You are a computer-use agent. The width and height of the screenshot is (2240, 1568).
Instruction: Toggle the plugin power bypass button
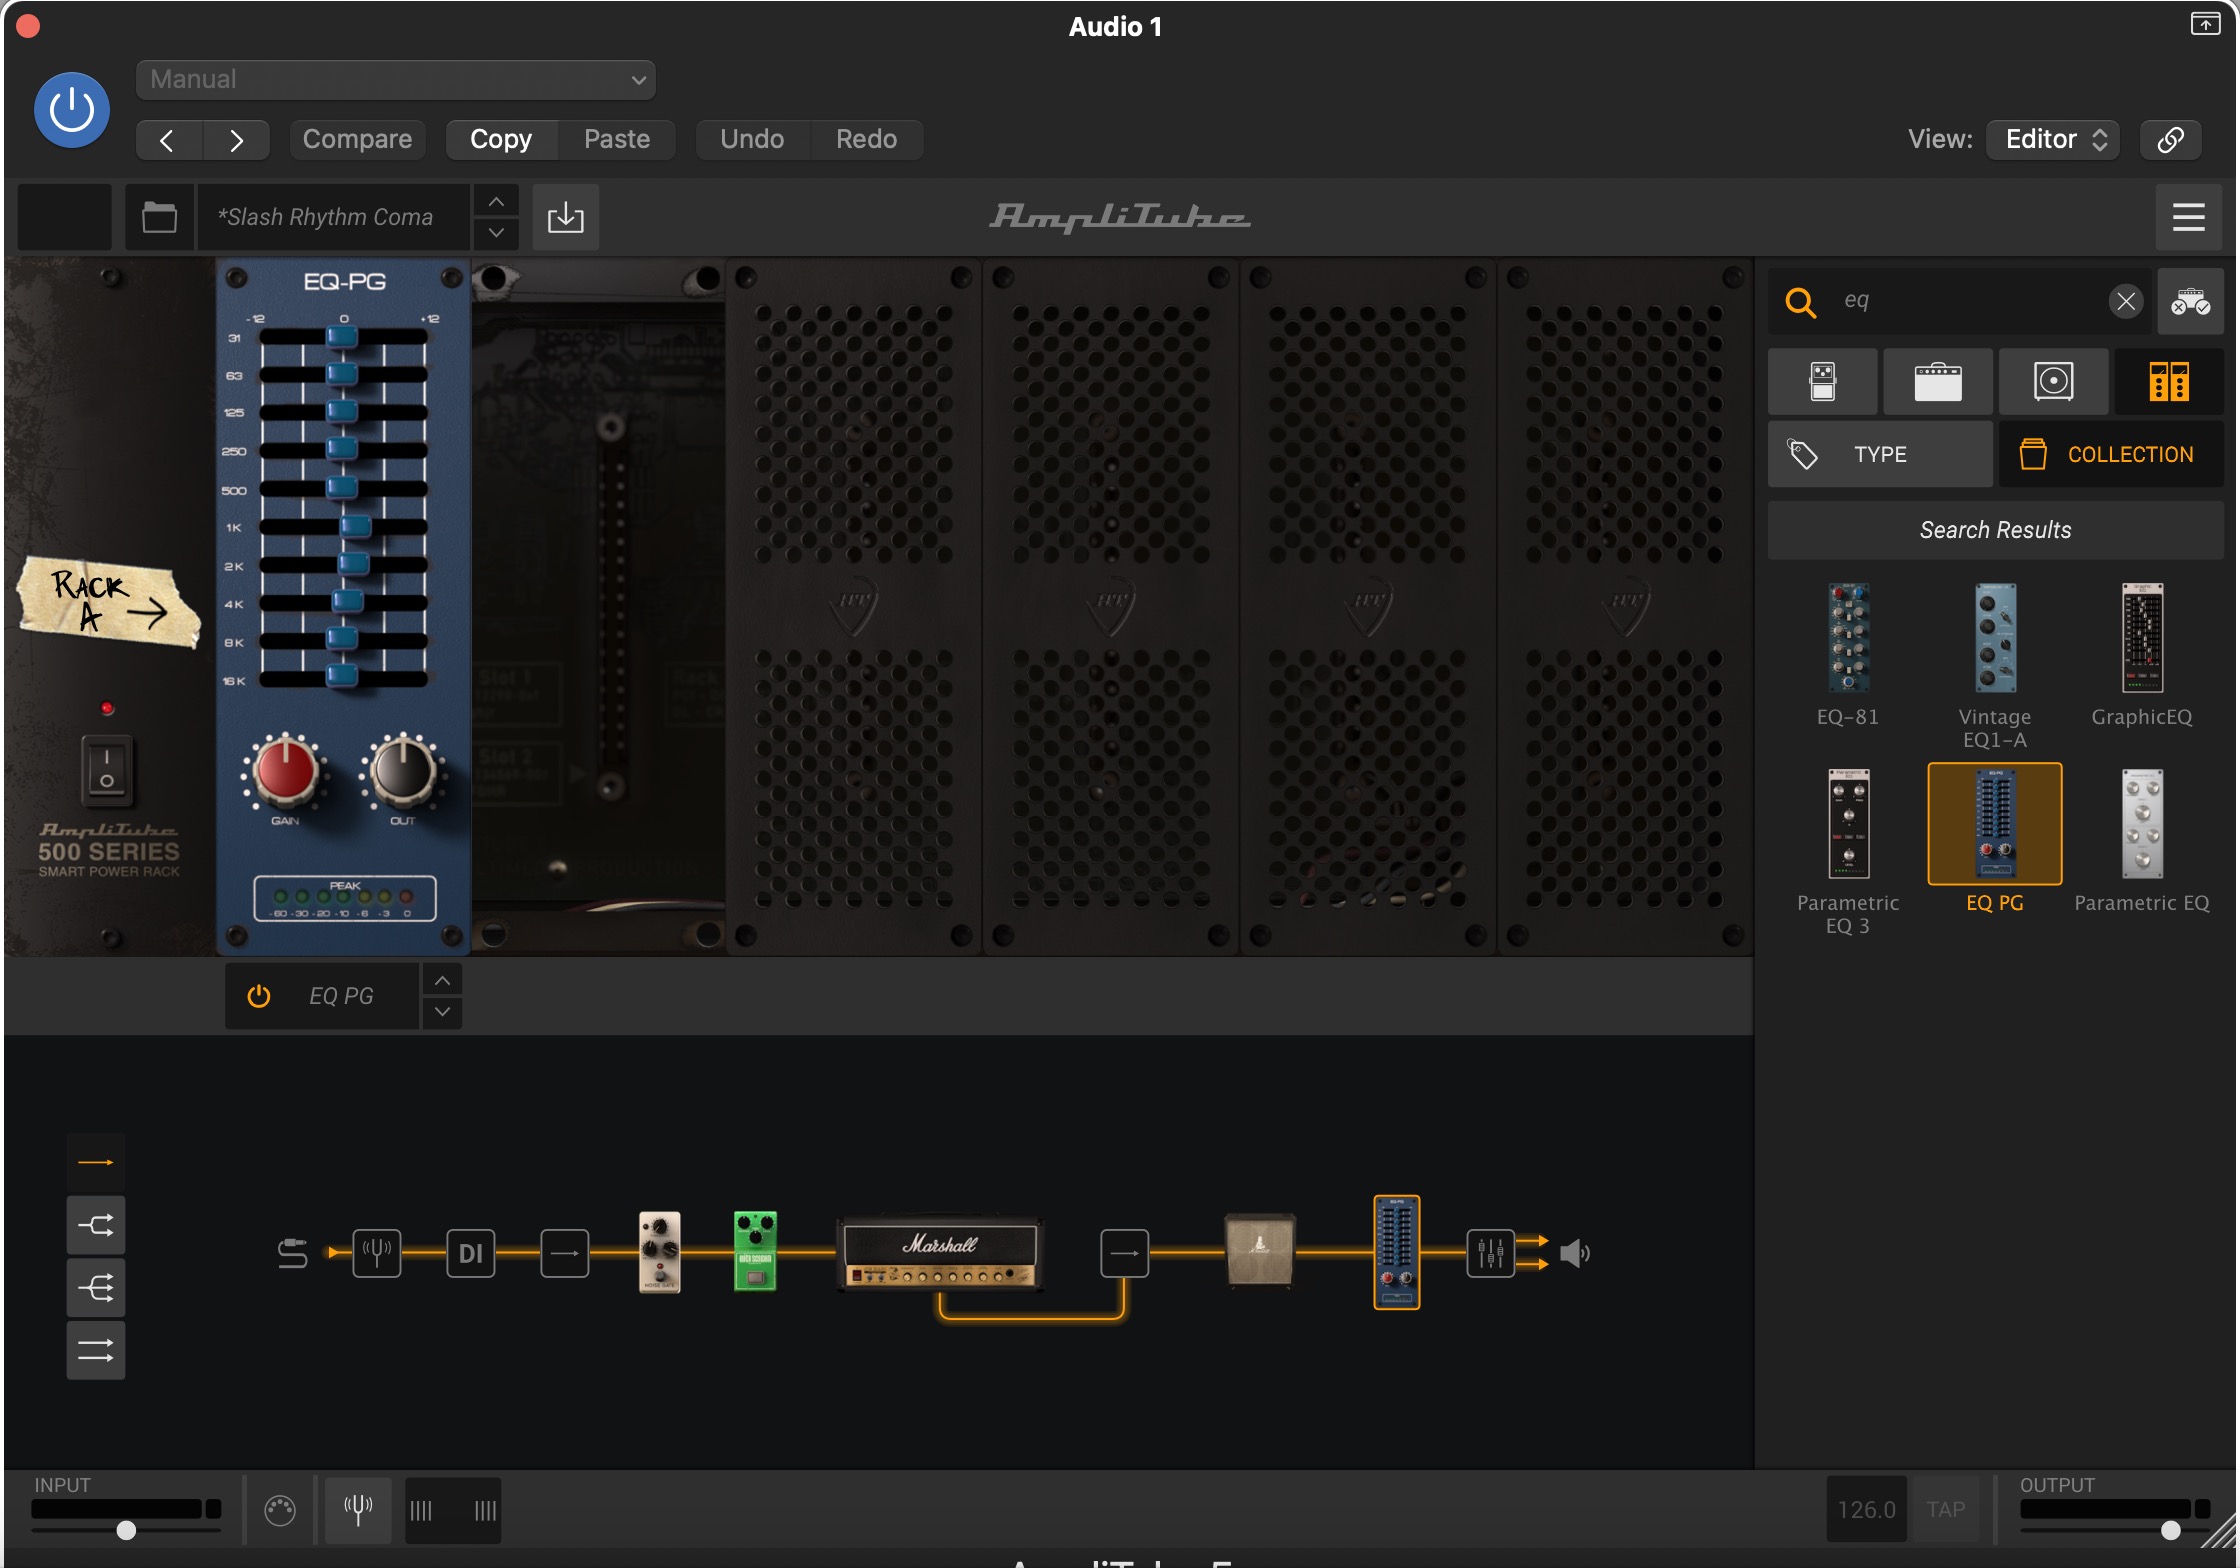point(72,110)
